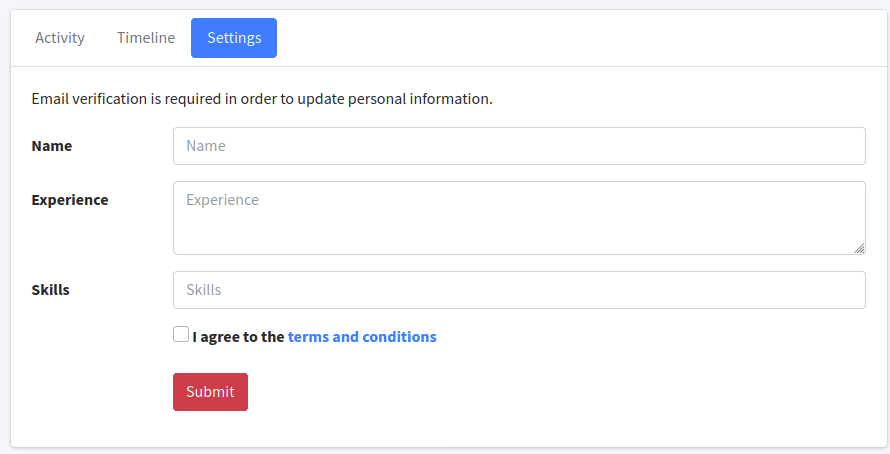Select the active Settings tab
This screenshot has height=454, width=890.
point(234,38)
